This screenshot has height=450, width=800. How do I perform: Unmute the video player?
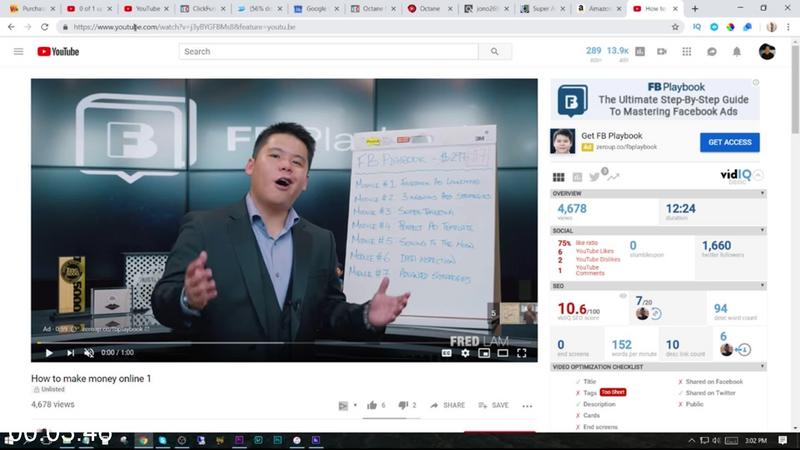coord(89,353)
